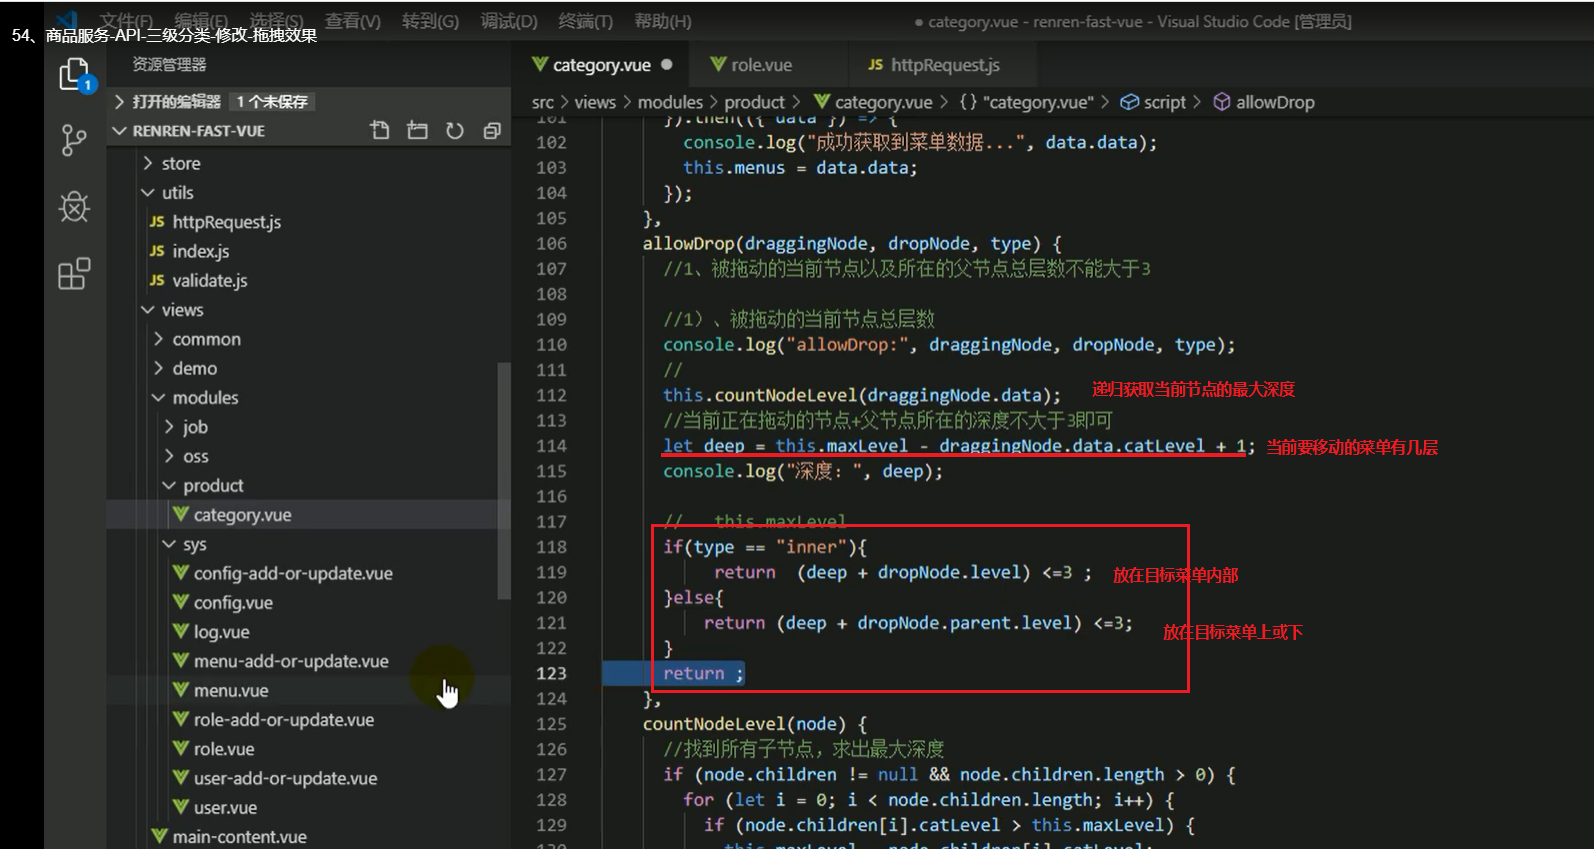Expand the demo folder
Screen dimensions: 1594x849
point(159,368)
